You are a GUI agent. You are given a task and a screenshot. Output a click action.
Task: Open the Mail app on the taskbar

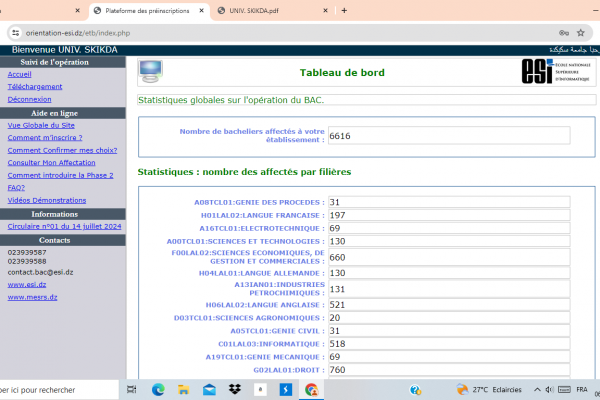pyautogui.click(x=209, y=390)
